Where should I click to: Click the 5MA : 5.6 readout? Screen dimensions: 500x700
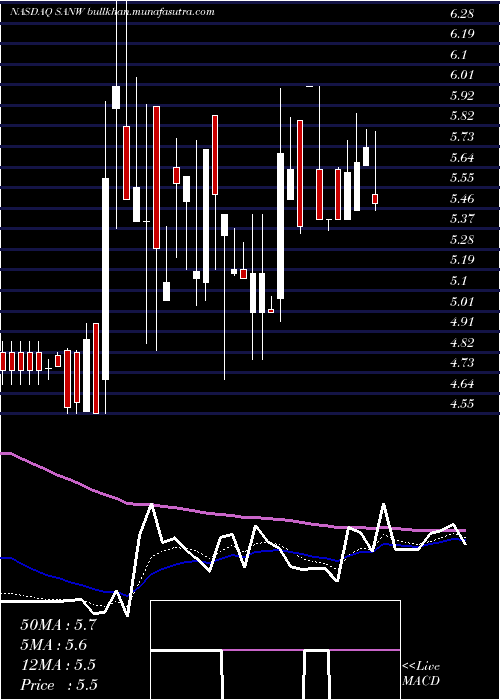(54, 645)
